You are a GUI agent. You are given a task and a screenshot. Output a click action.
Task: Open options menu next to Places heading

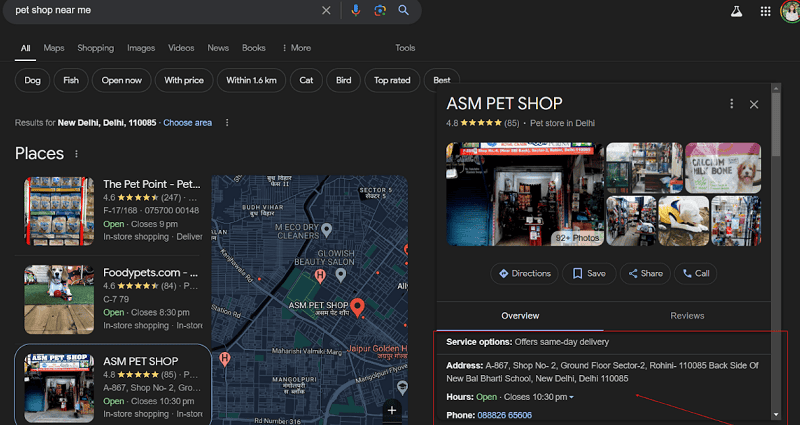76,154
